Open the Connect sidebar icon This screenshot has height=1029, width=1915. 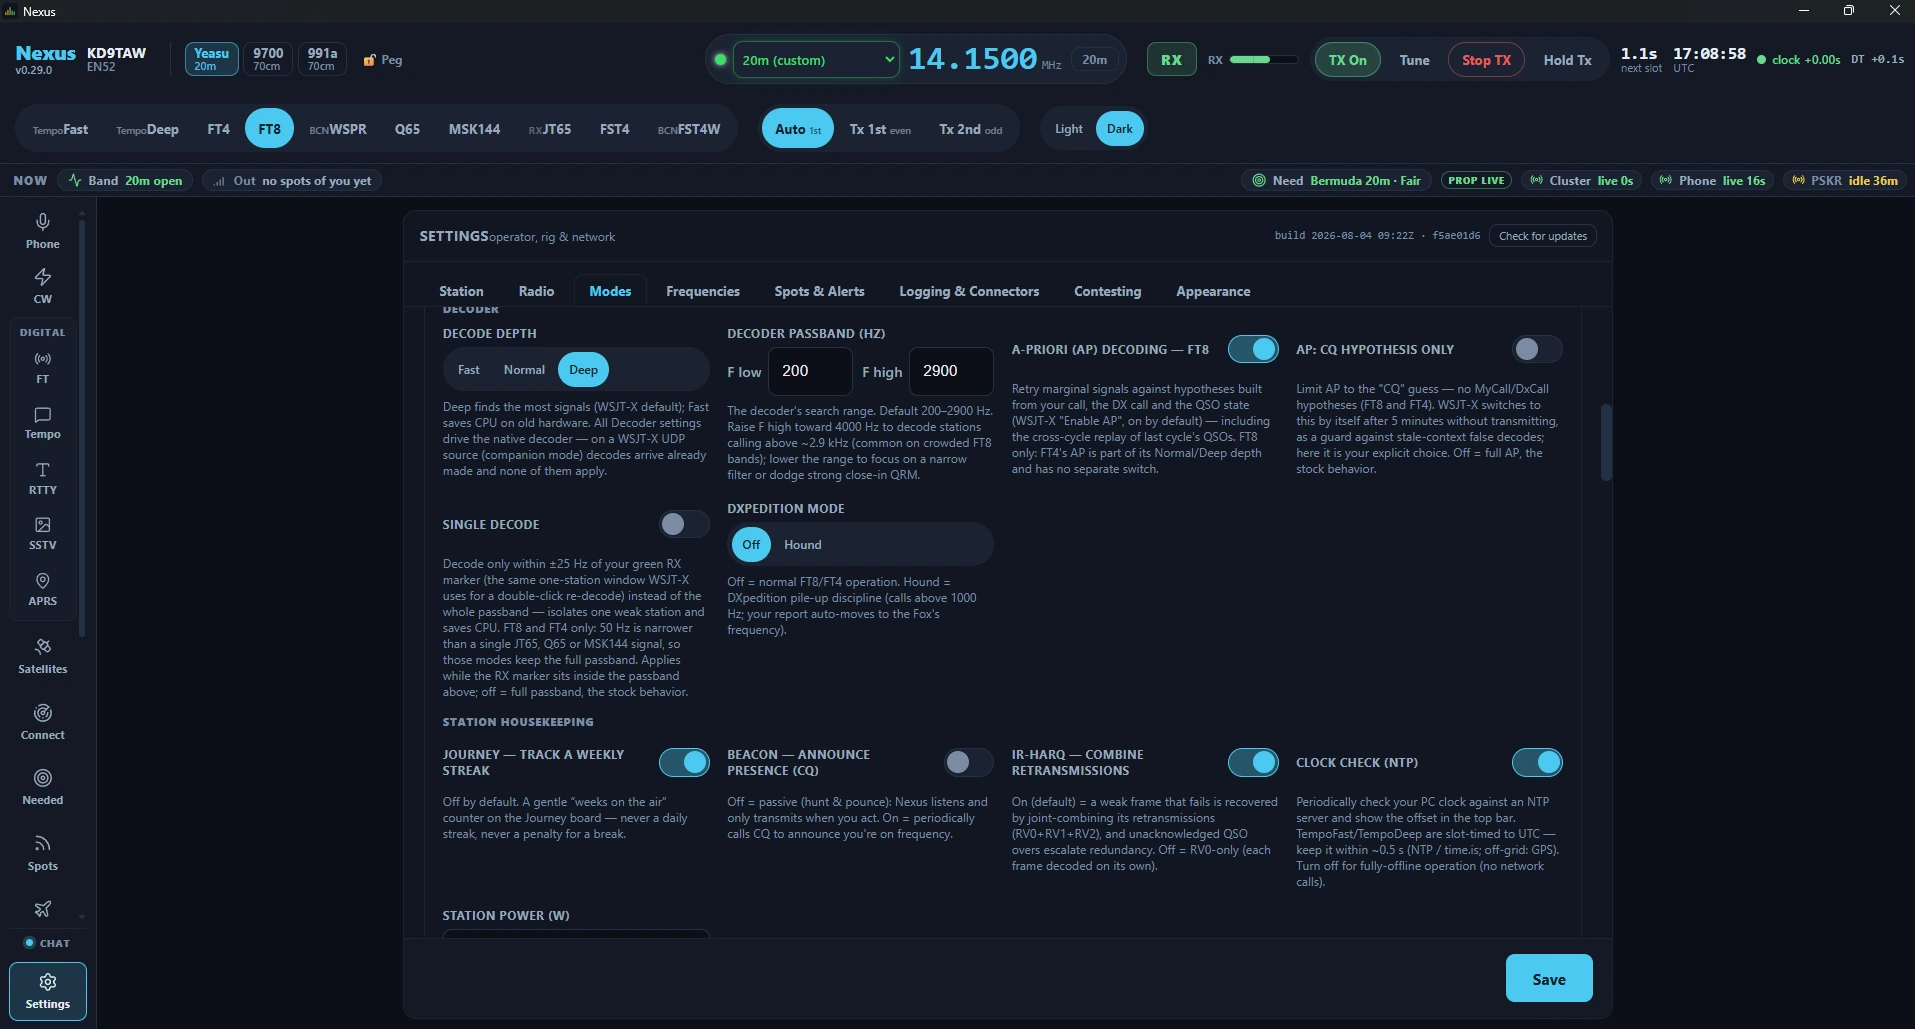[x=42, y=722]
